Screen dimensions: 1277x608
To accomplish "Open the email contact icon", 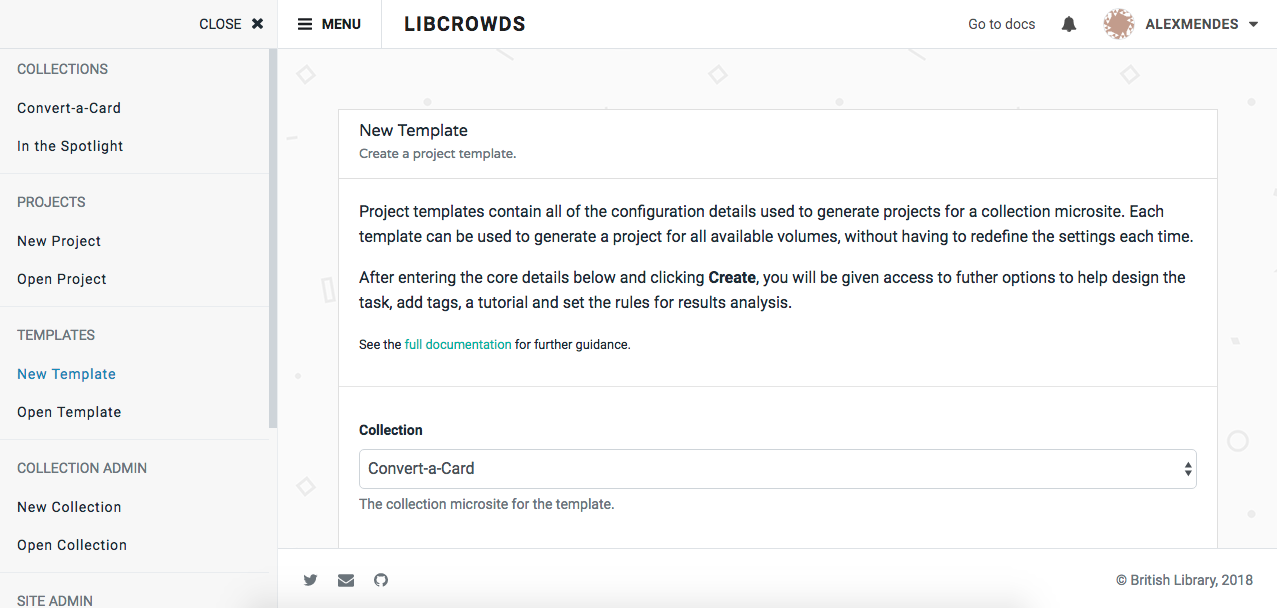I will pyautogui.click(x=345, y=580).
